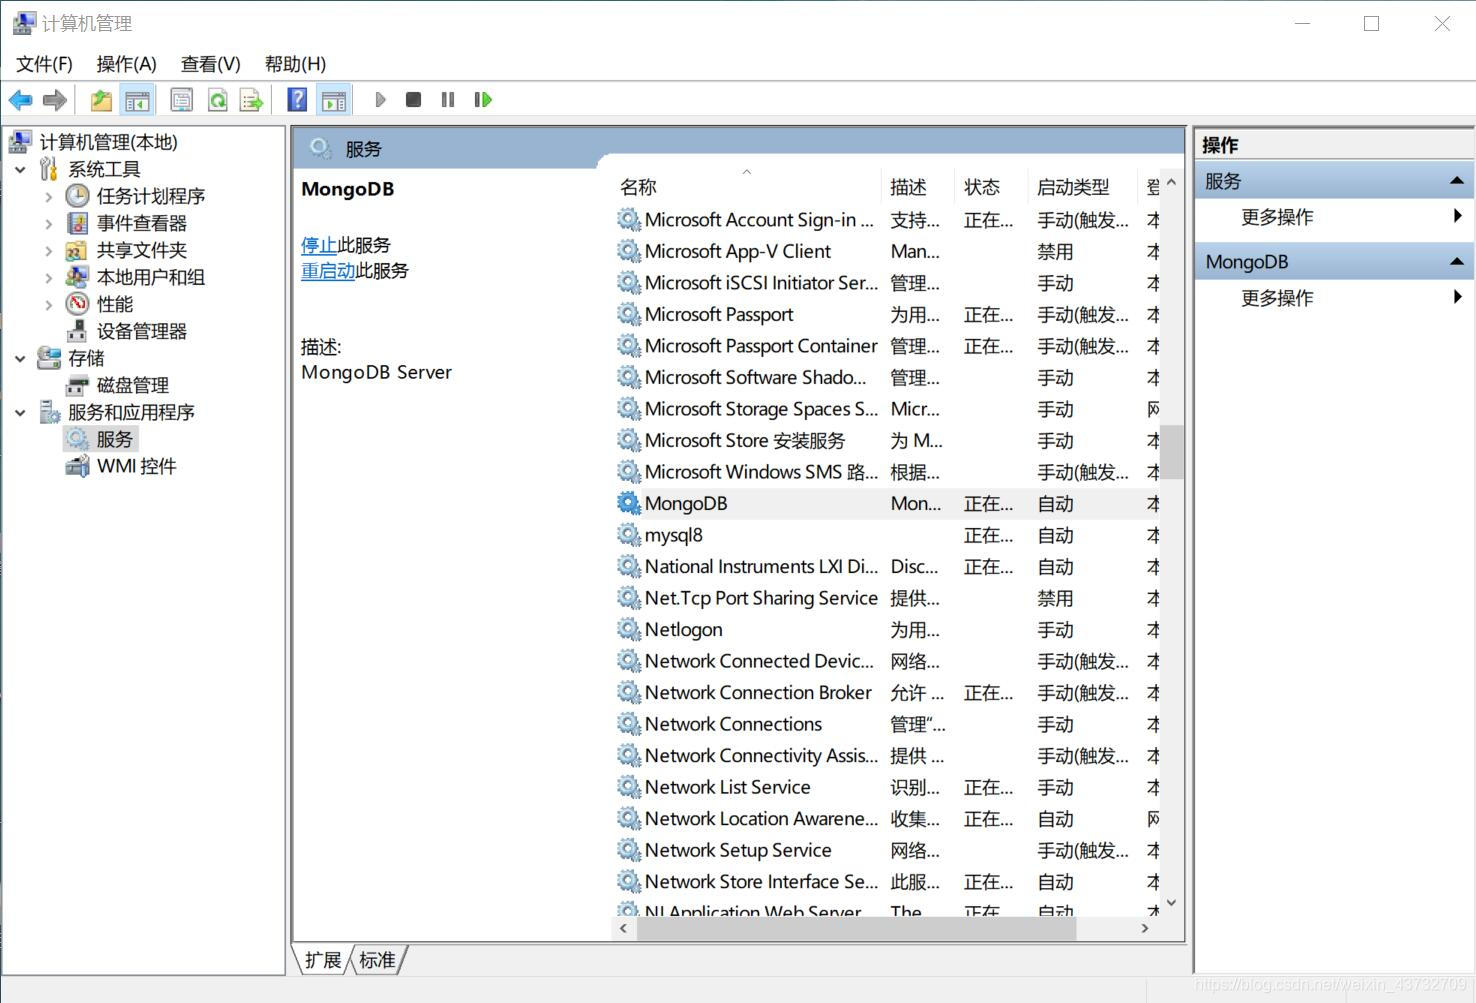Toggle the Show/Hide Console Tree icon
Viewport: 1476px width, 1003px height.
[137, 100]
